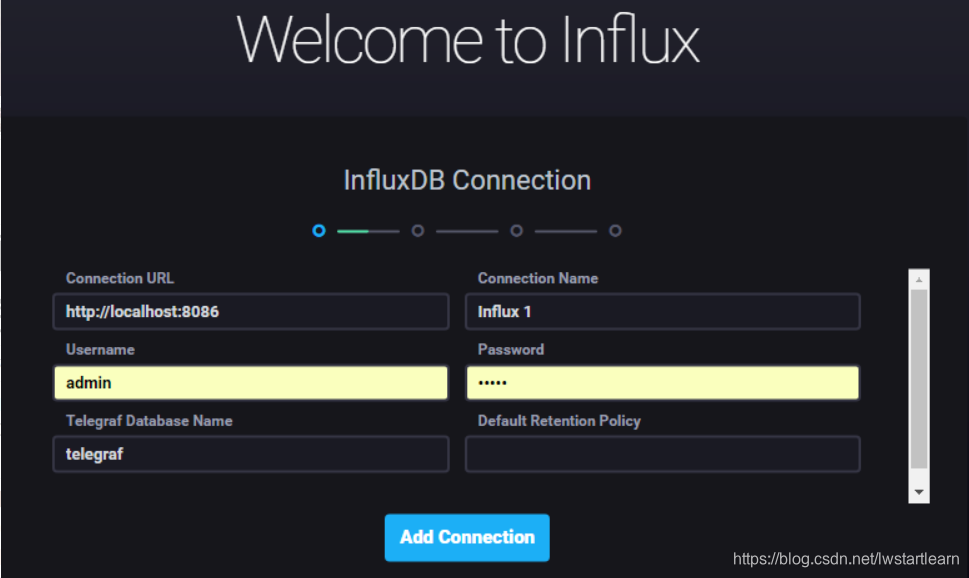The width and height of the screenshot is (969, 578).
Task: Click the Welcome to Influx title
Action: (x=468, y=40)
